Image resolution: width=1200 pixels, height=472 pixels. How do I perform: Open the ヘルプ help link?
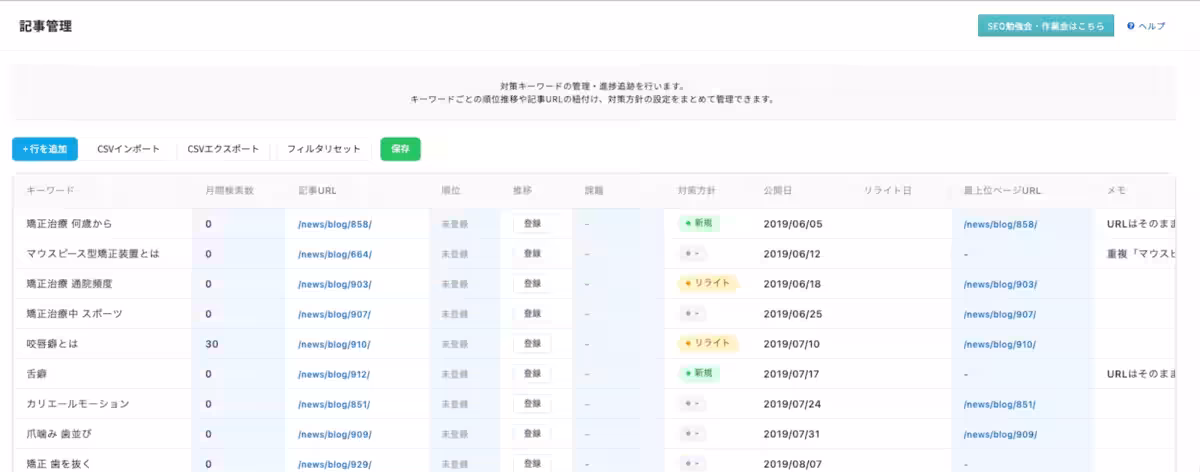pyautogui.click(x=1146, y=26)
